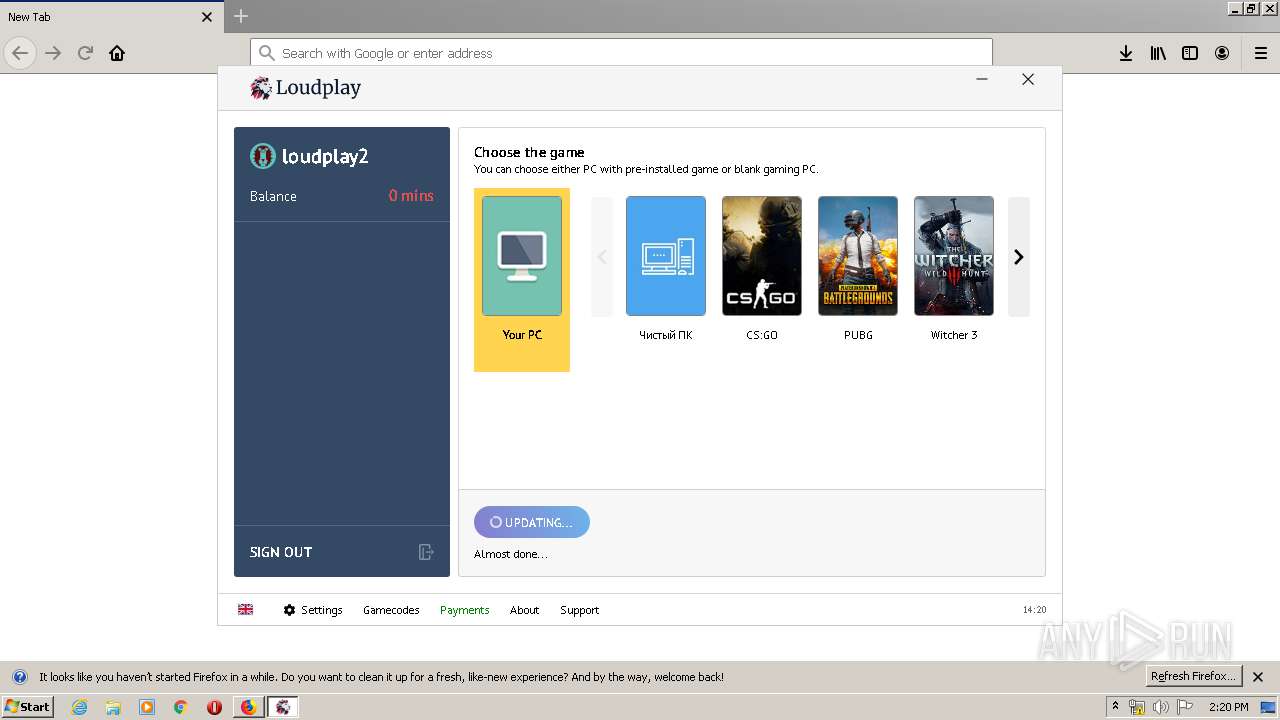This screenshot has height=720, width=1280.
Task: Switch to Firefox in taskbar
Action: pyautogui.click(x=248, y=707)
